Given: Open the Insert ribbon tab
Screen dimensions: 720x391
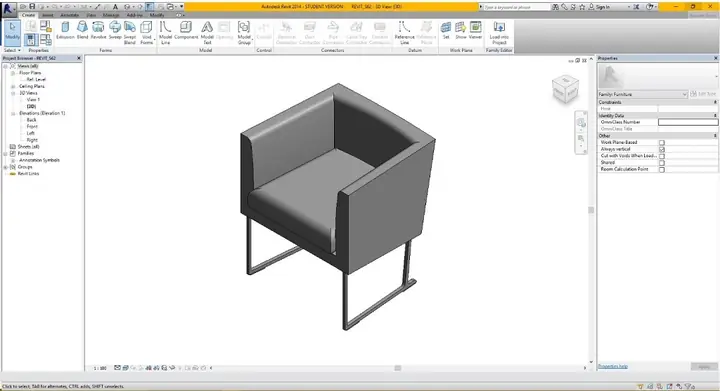Looking at the screenshot, I should tap(48, 15).
